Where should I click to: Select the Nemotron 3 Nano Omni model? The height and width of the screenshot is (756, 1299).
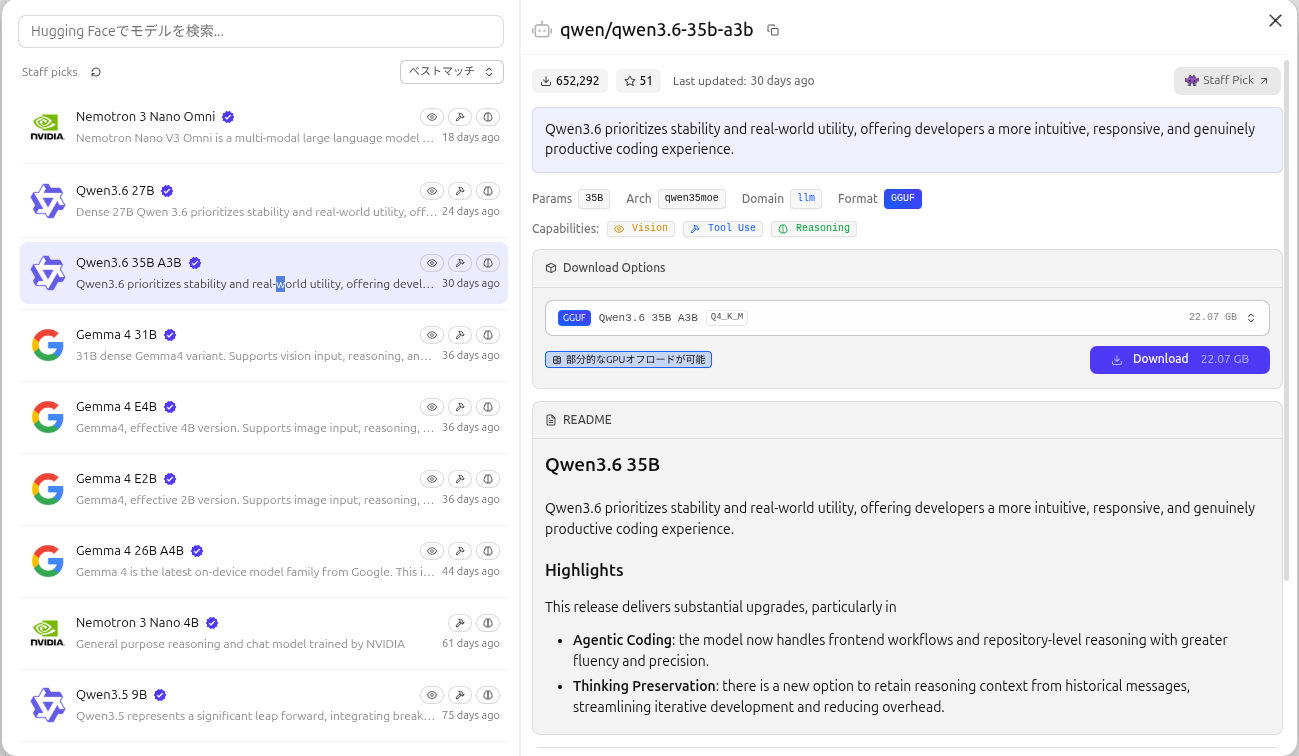tap(264, 127)
